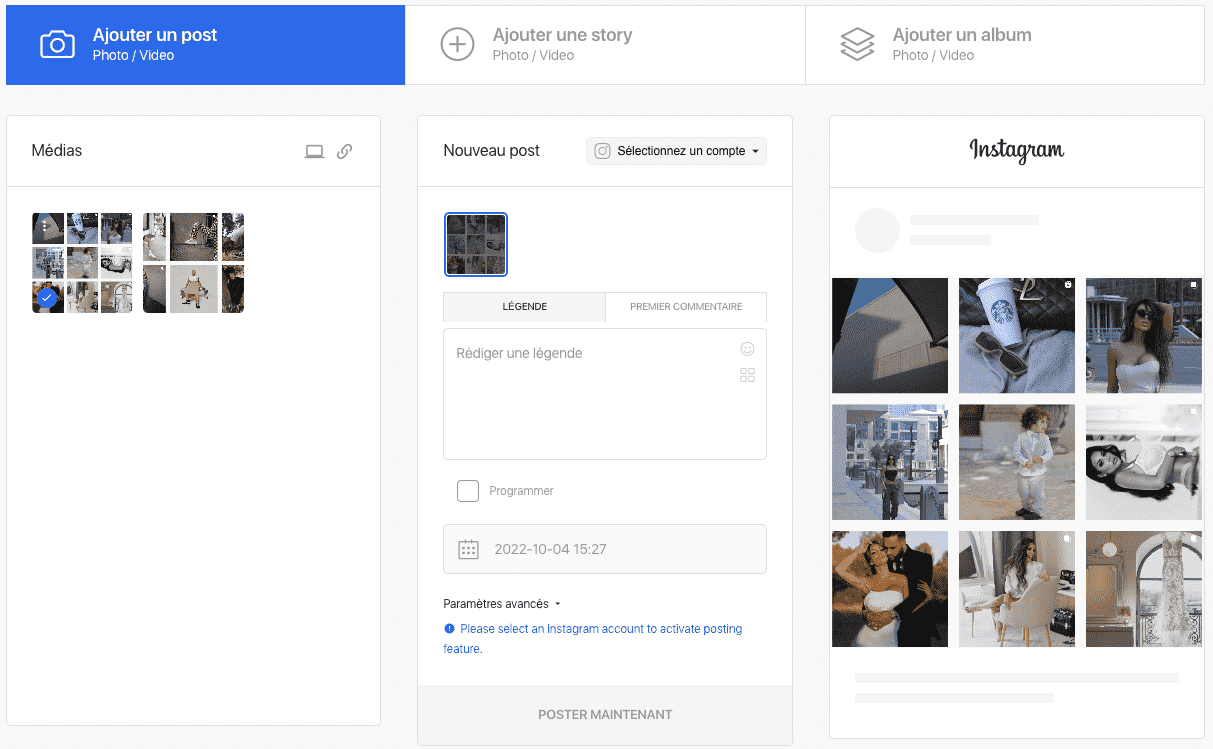Open the woman seated on chair photo
This screenshot has height=749, width=1213.
1017,589
